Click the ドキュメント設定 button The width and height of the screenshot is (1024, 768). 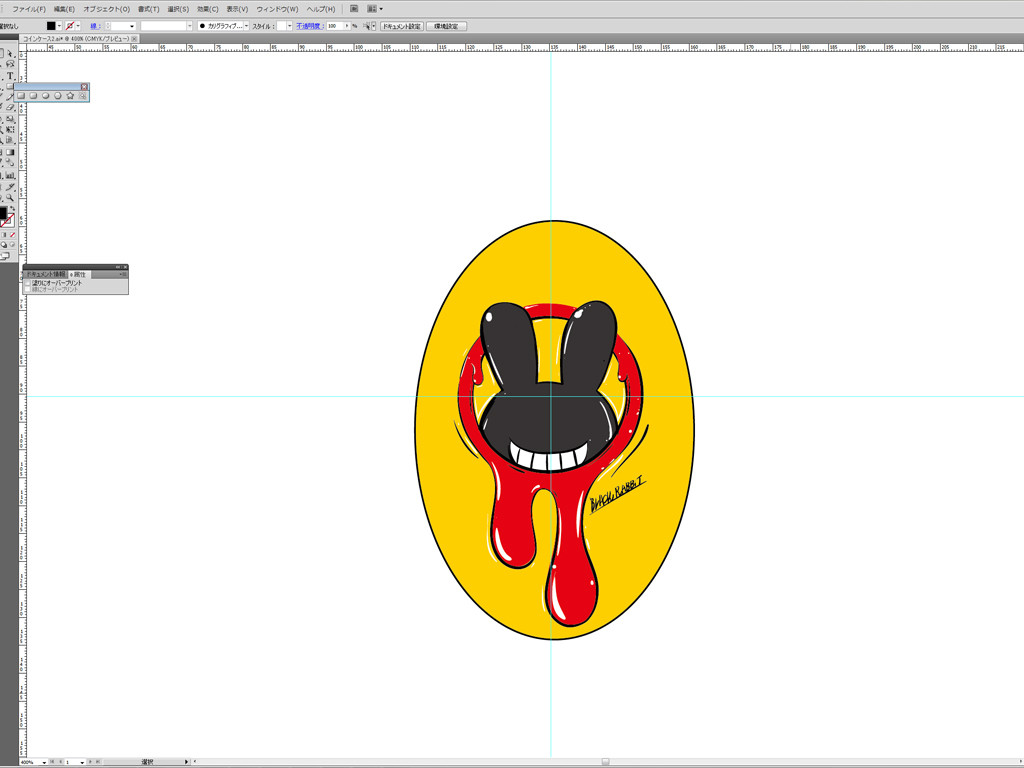[401, 26]
